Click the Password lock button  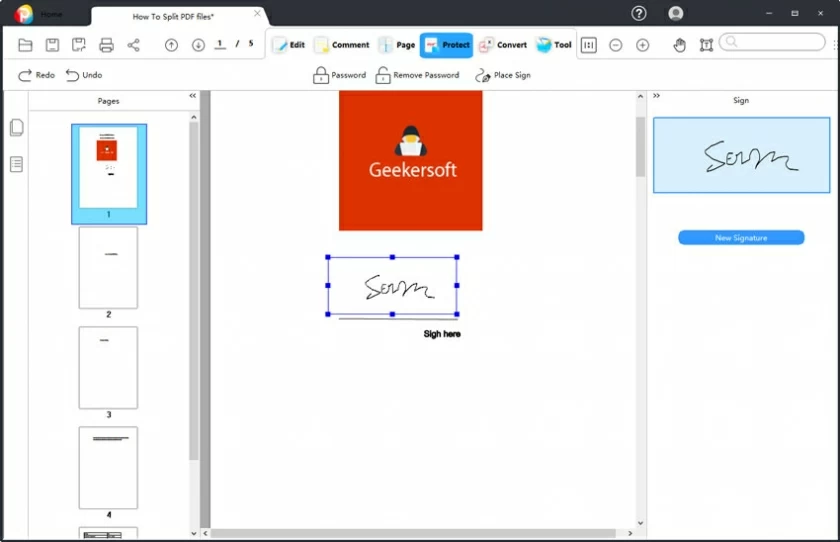point(340,75)
